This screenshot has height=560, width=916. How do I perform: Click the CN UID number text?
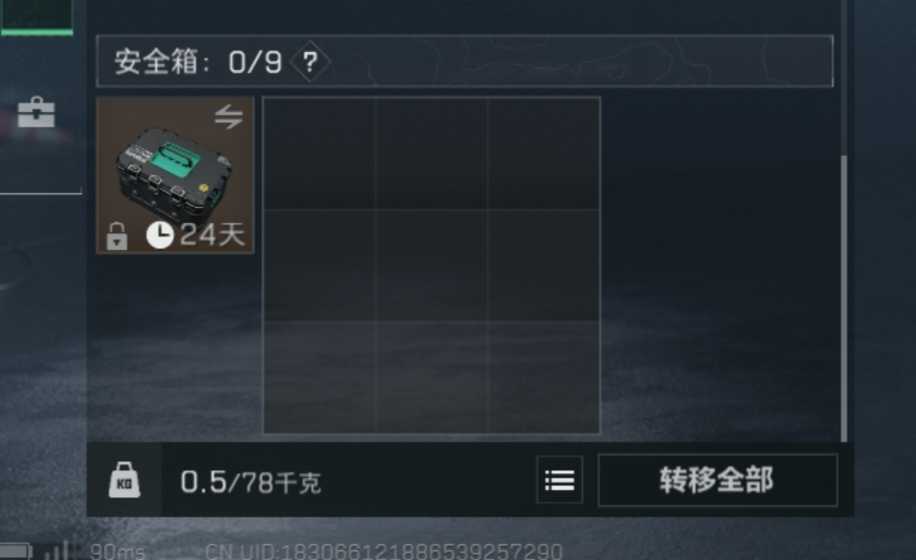point(384,551)
